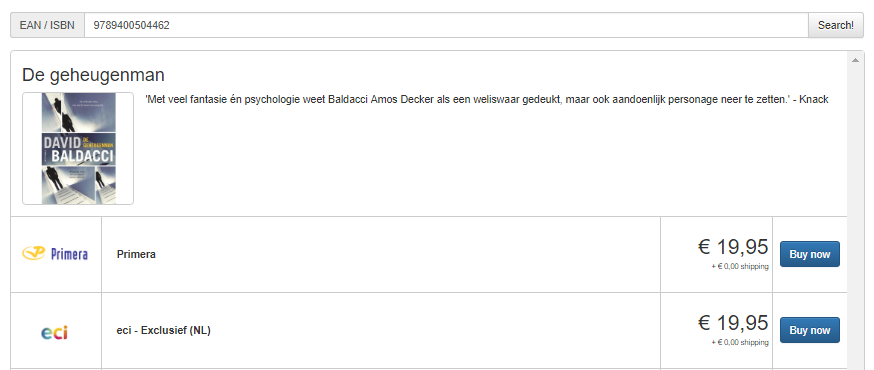Click the eci logo icon
The width and height of the screenshot is (874, 370).
(x=55, y=333)
